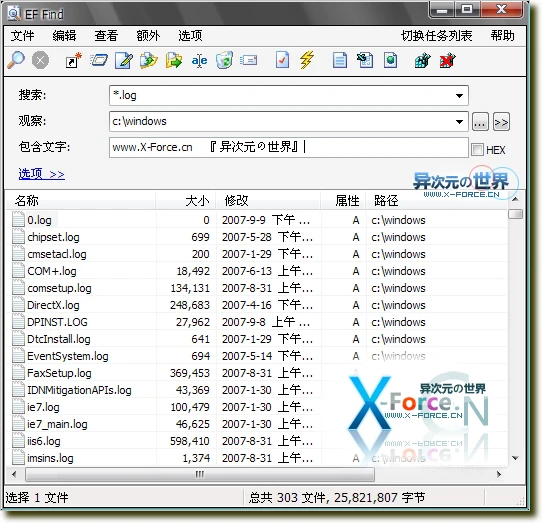
Task: Expand the look-in path dropdown arrow
Action: 459,122
